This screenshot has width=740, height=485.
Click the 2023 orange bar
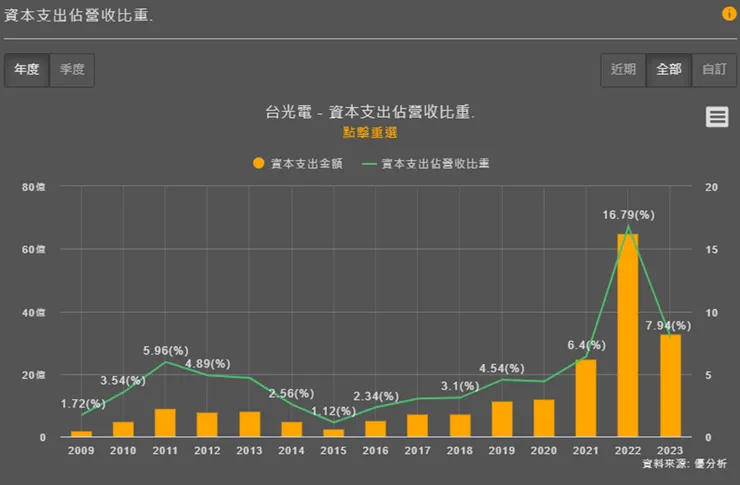pyautogui.click(x=670, y=385)
